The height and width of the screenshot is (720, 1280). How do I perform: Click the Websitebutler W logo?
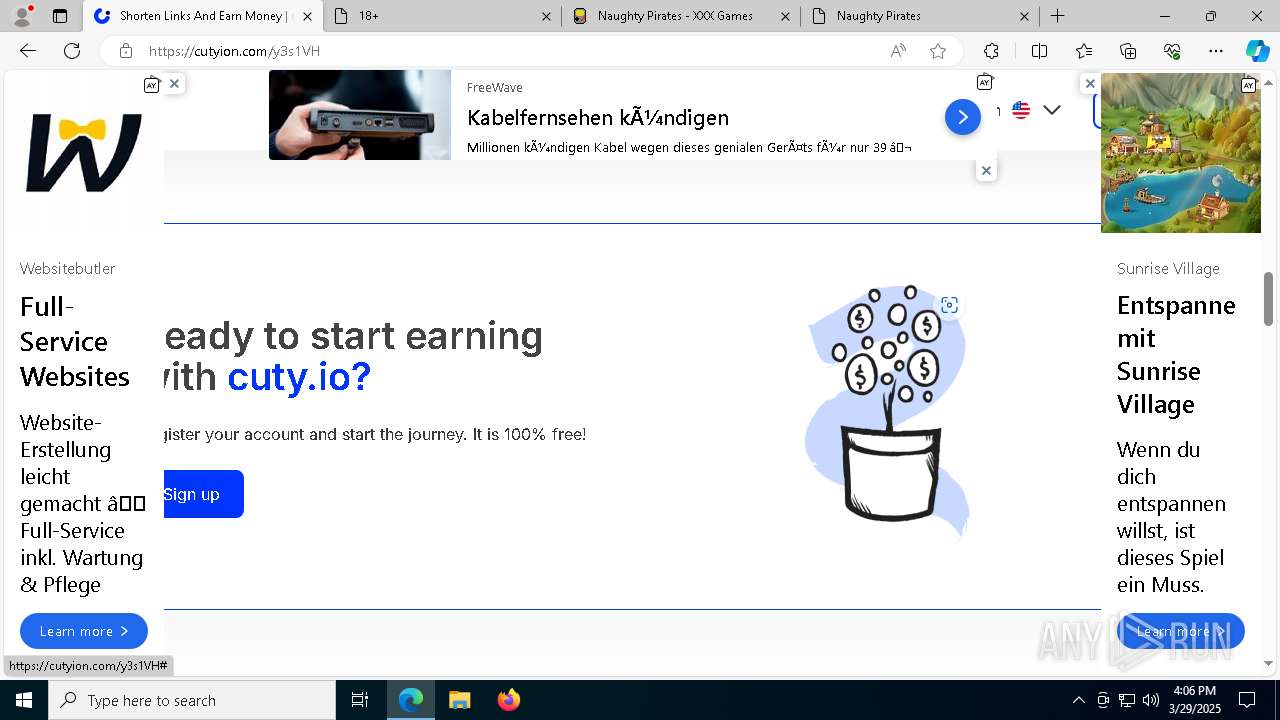tap(84, 152)
